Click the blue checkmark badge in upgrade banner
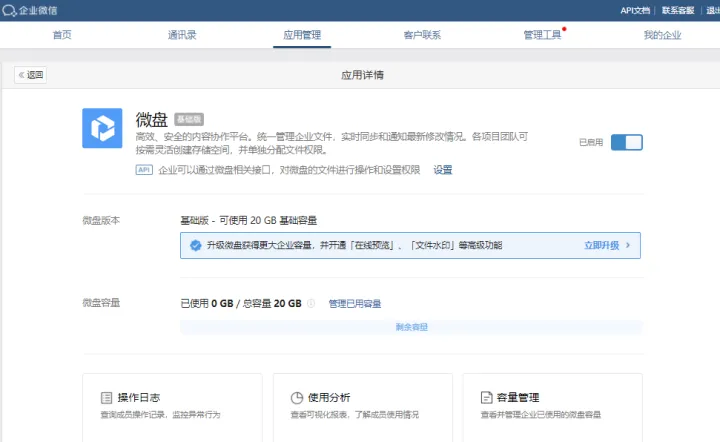This screenshot has height=442, width=720. (195, 245)
